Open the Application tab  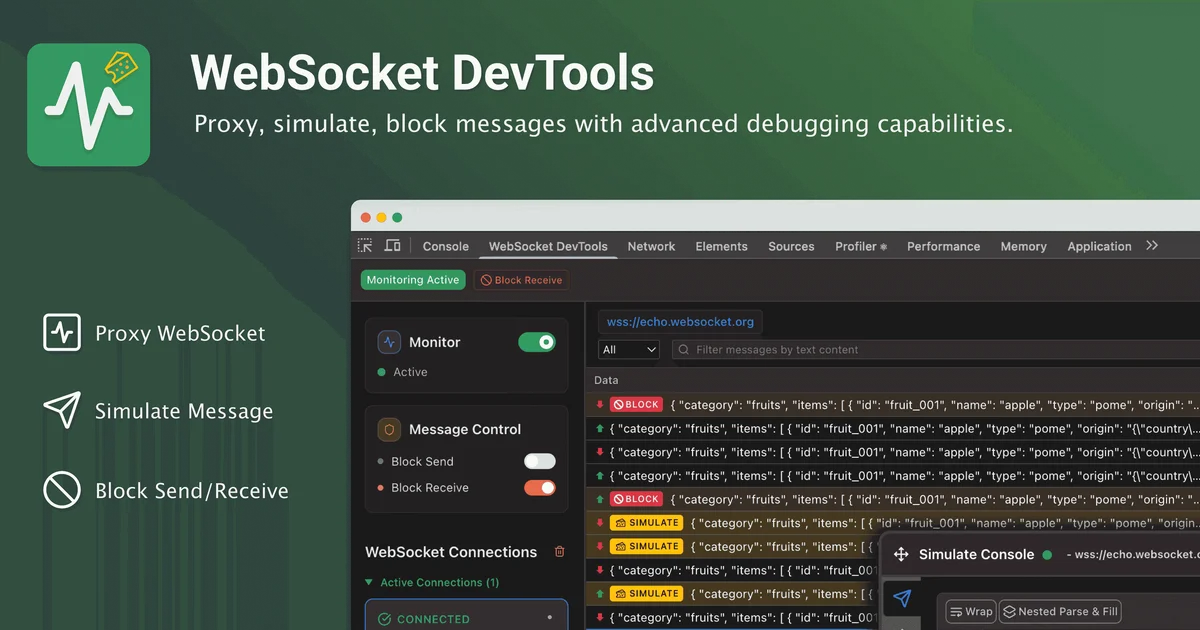(1099, 246)
